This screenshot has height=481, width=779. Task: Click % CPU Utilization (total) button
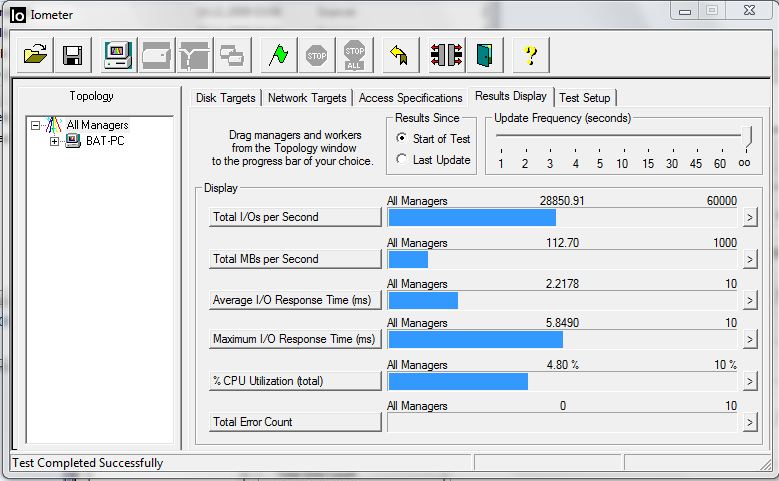[295, 381]
